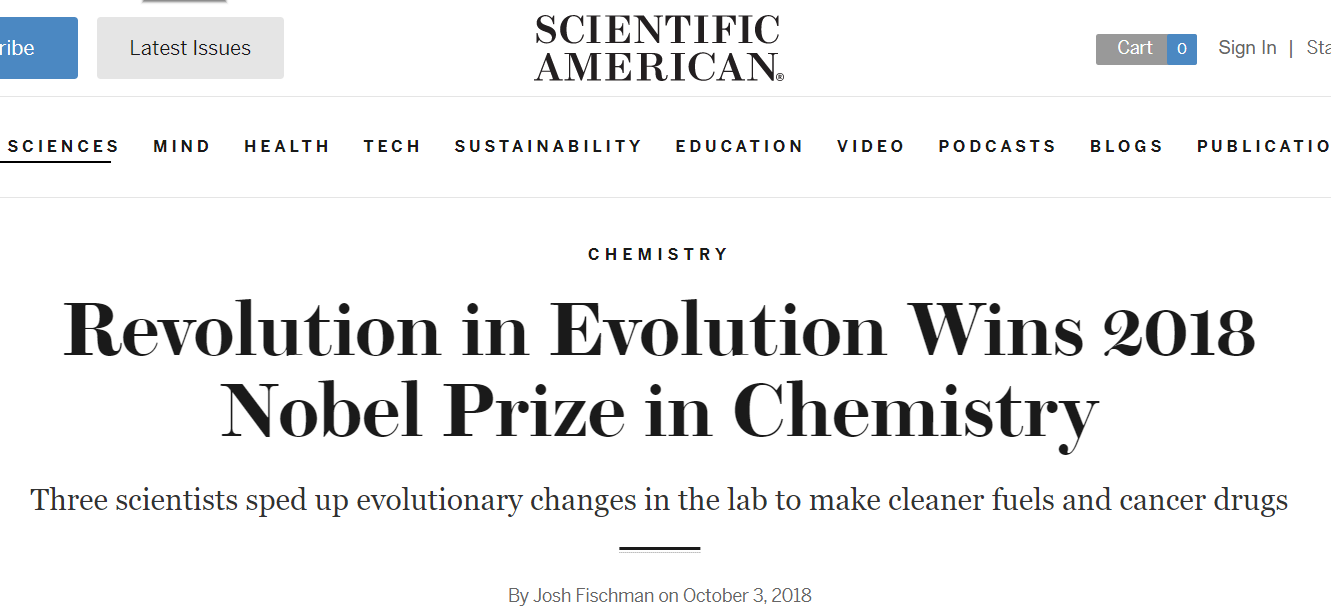Open the Sustainability section
The height and width of the screenshot is (611, 1331).
(x=548, y=146)
